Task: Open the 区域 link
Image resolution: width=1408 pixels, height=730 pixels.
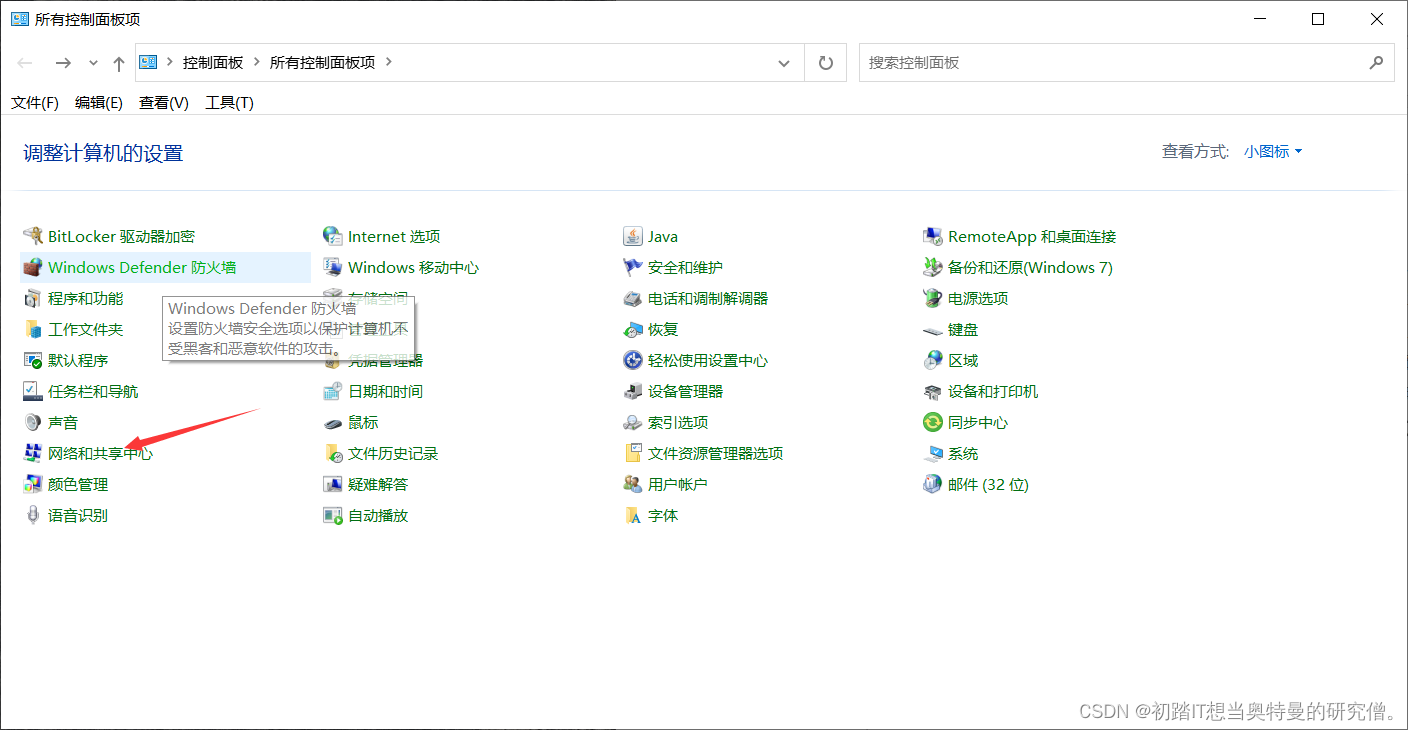Action: coord(963,361)
